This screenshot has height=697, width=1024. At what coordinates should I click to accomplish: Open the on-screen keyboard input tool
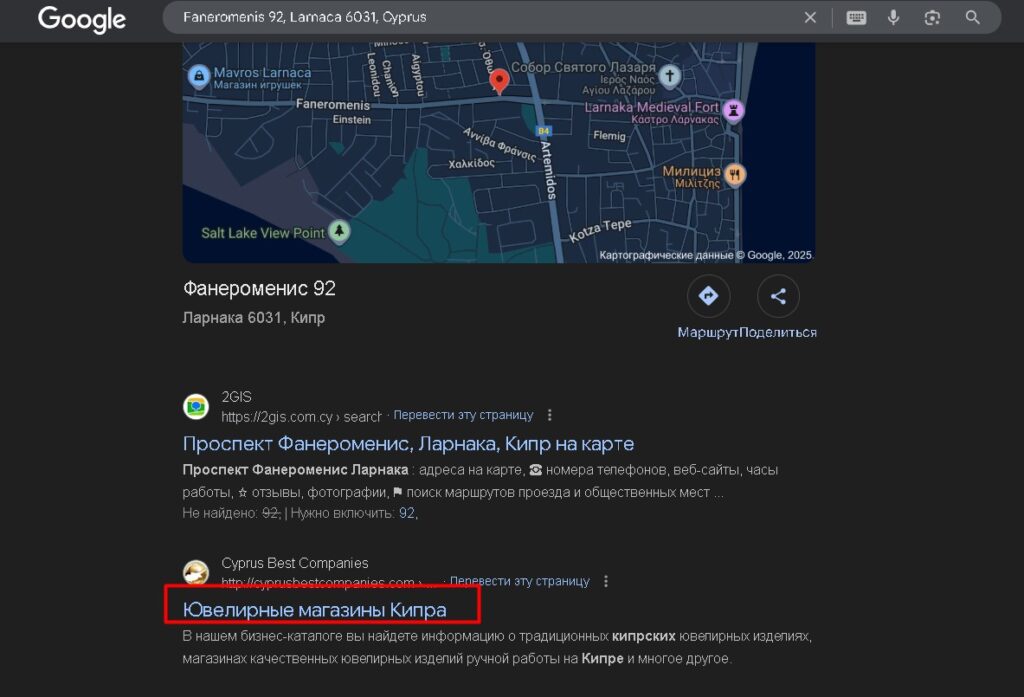click(856, 18)
